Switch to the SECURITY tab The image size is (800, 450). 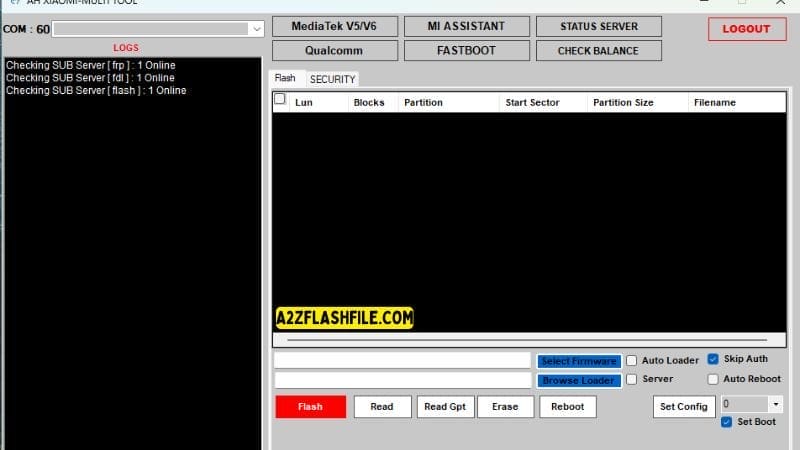point(333,79)
